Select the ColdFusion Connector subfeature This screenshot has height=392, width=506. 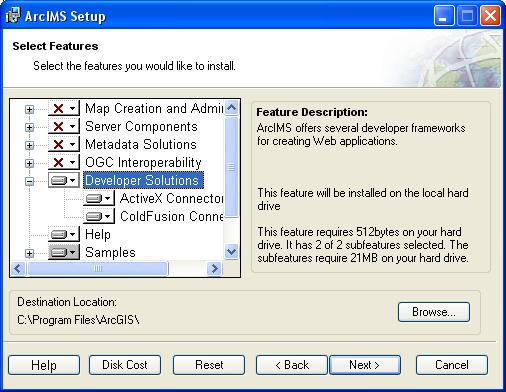tap(172, 216)
